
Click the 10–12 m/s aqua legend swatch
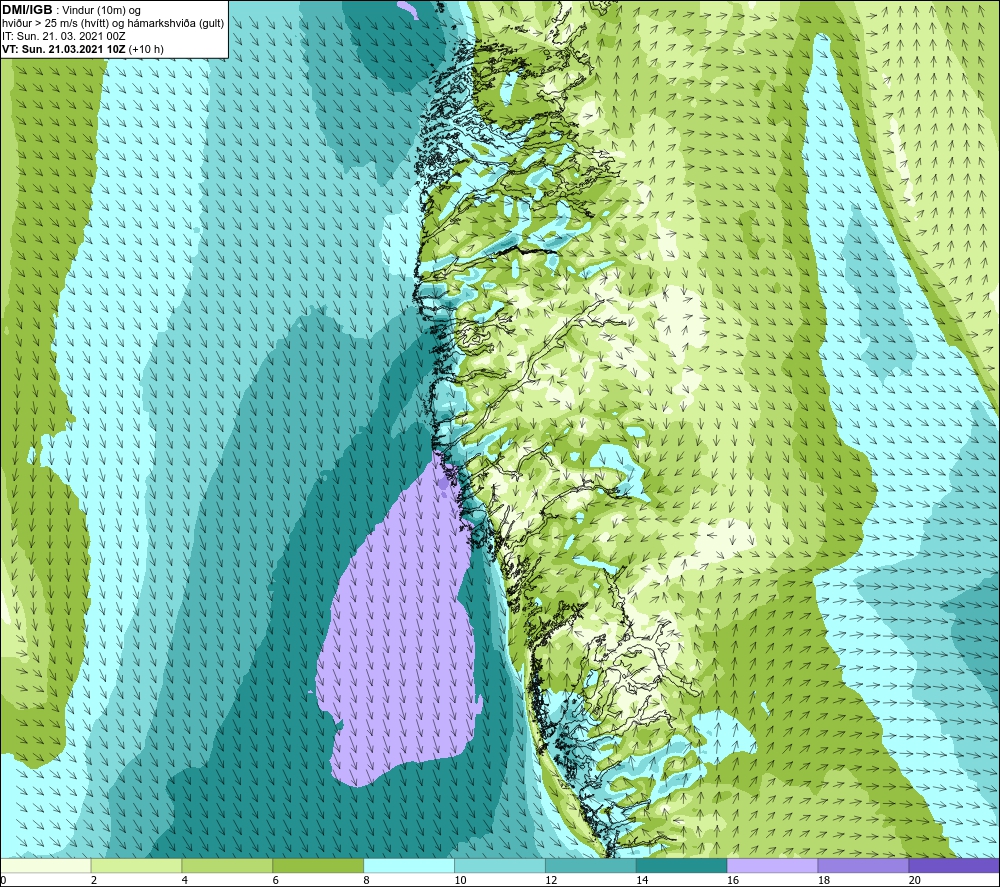coord(500,865)
